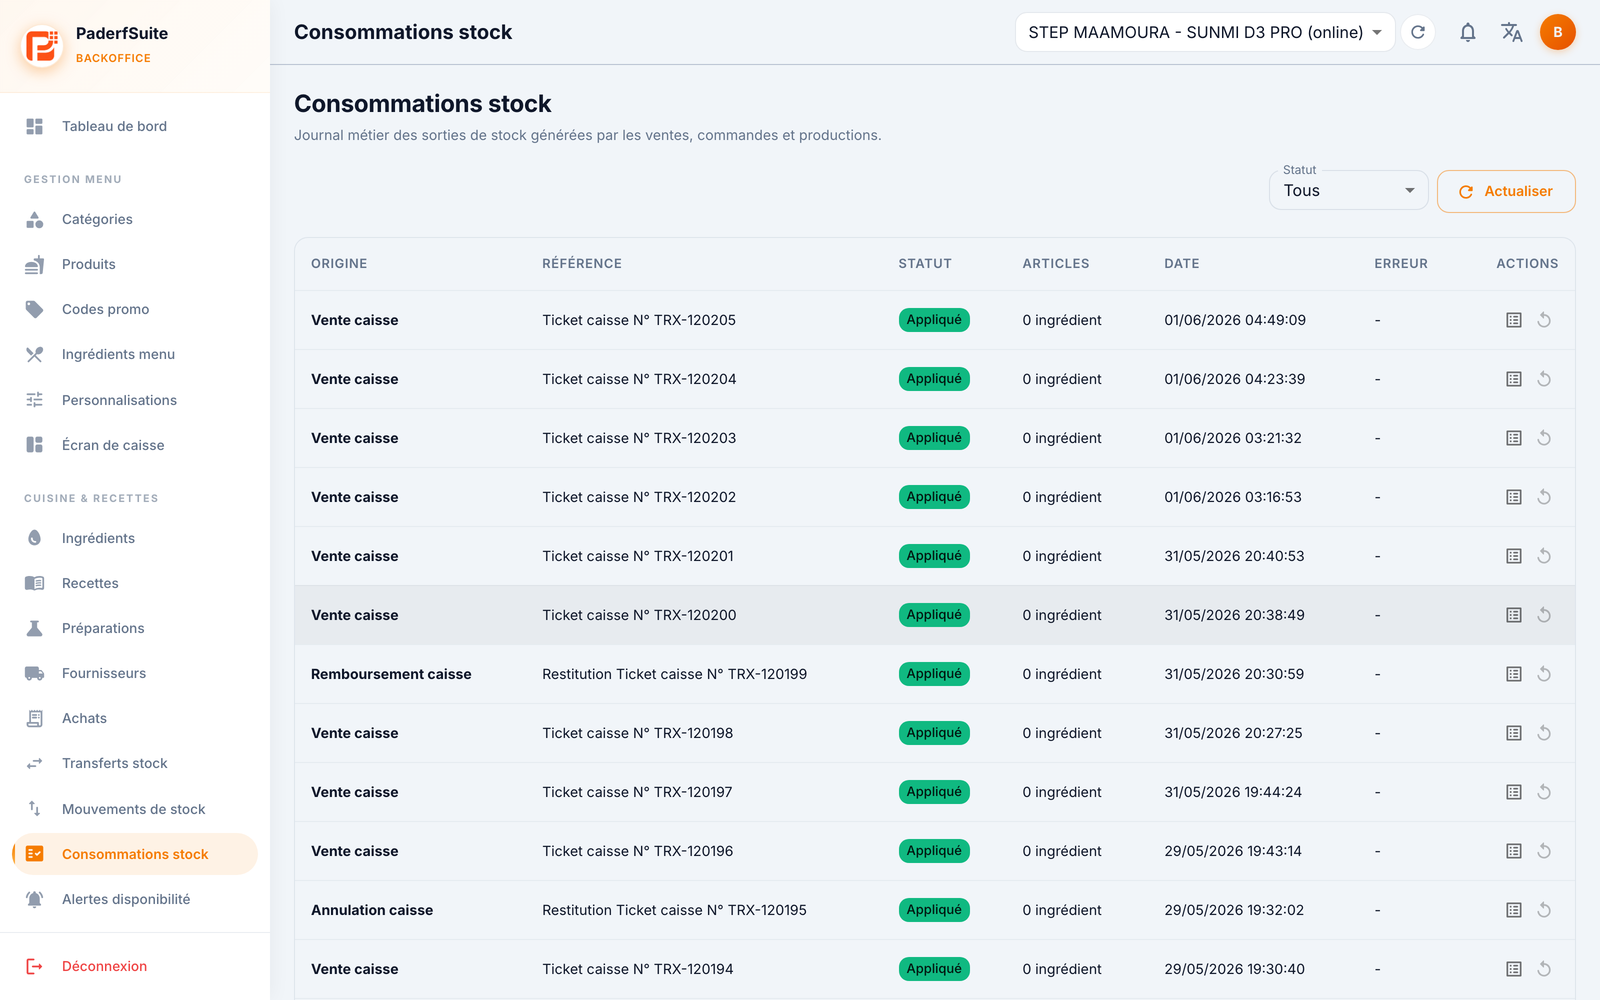Open Achats in sidebar
Screen dimensions: 1600x1000
click(134, 718)
